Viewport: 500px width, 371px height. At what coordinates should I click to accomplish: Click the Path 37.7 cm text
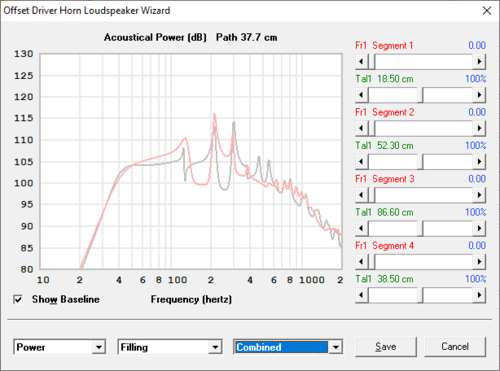pos(246,37)
